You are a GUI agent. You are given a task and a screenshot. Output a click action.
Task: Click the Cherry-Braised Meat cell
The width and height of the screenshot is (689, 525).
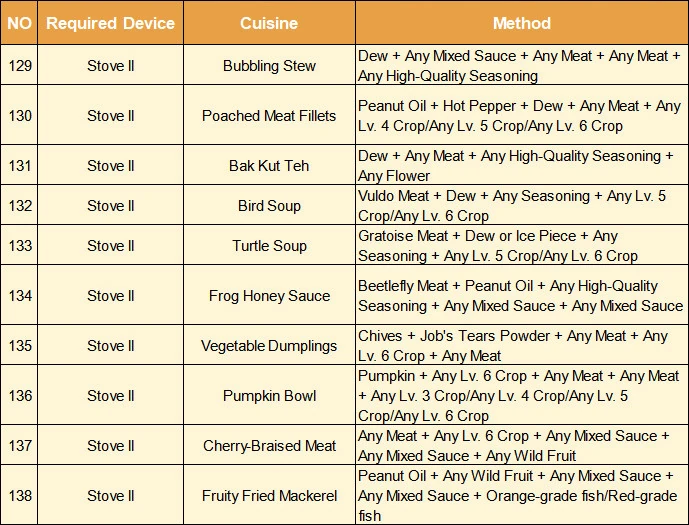[x=269, y=446]
